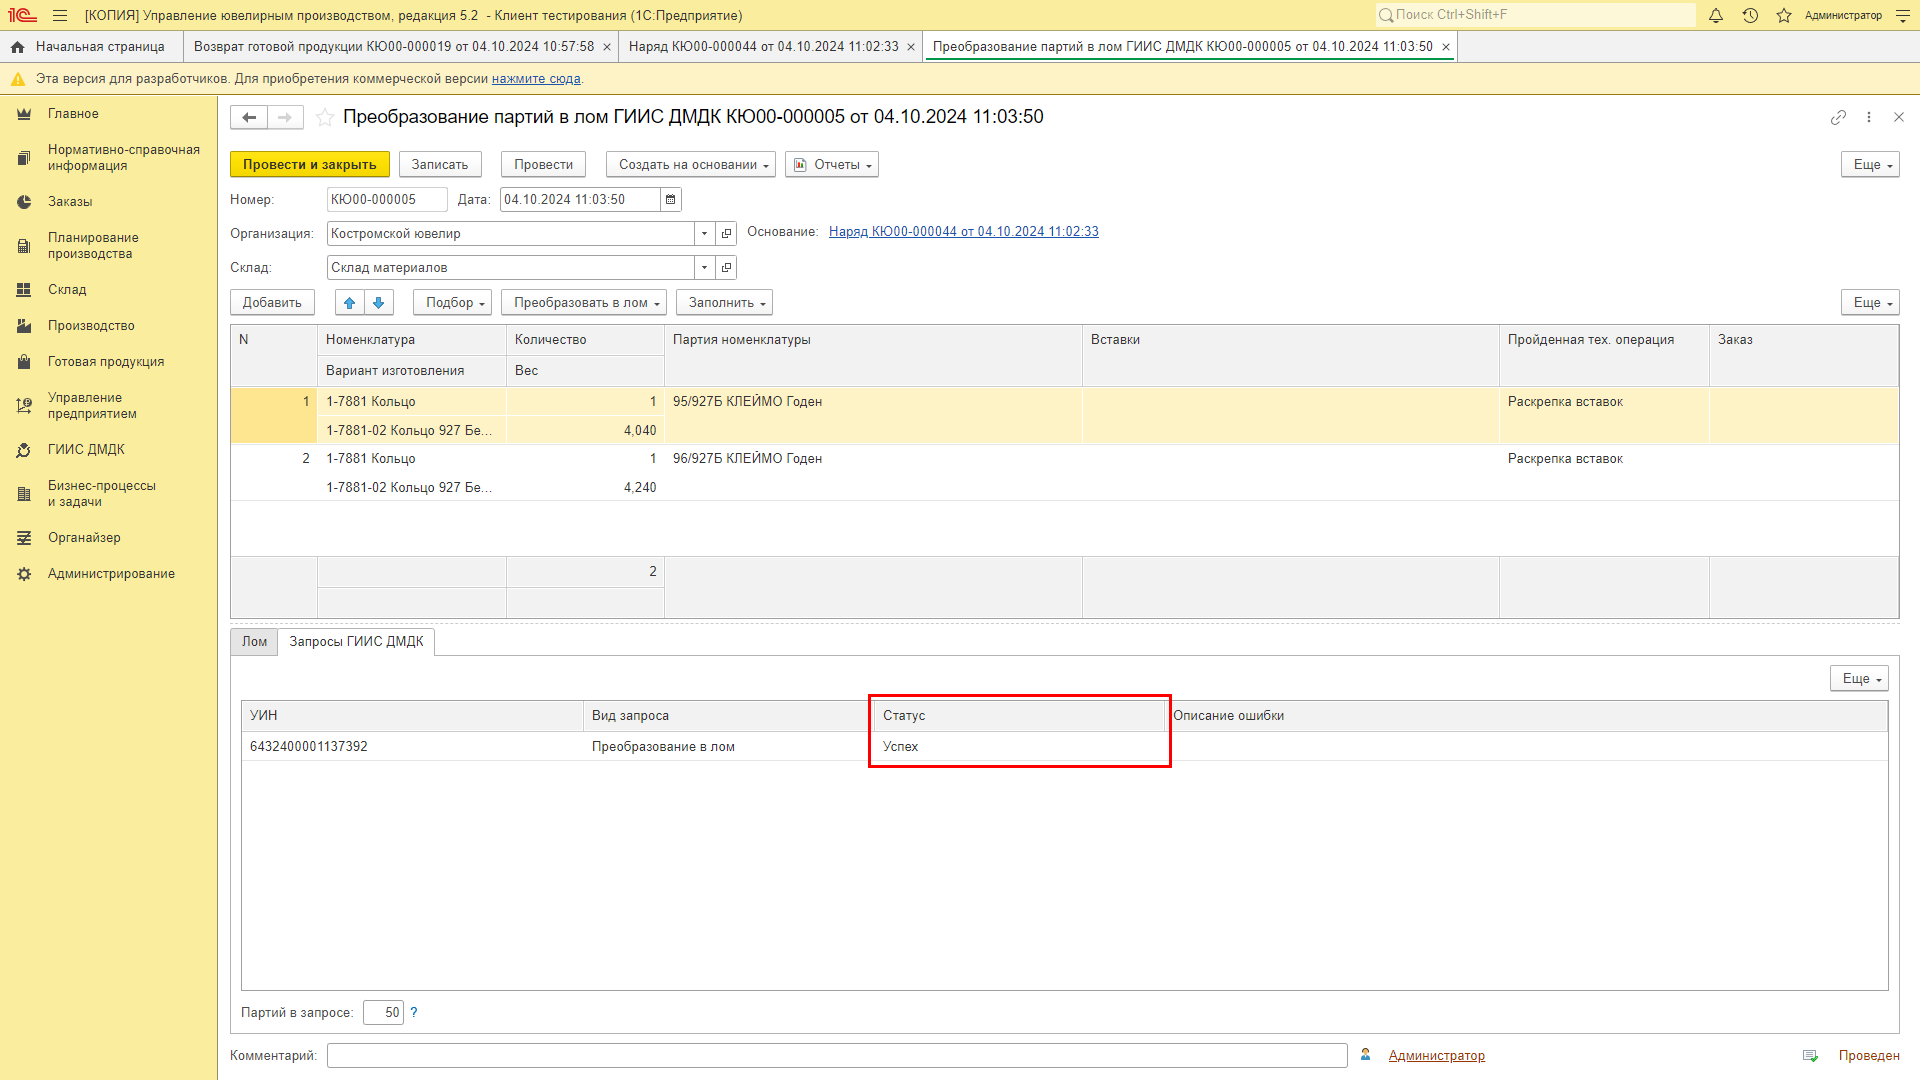Navigate back with left arrow button
This screenshot has height=1080, width=1920.
point(249,117)
